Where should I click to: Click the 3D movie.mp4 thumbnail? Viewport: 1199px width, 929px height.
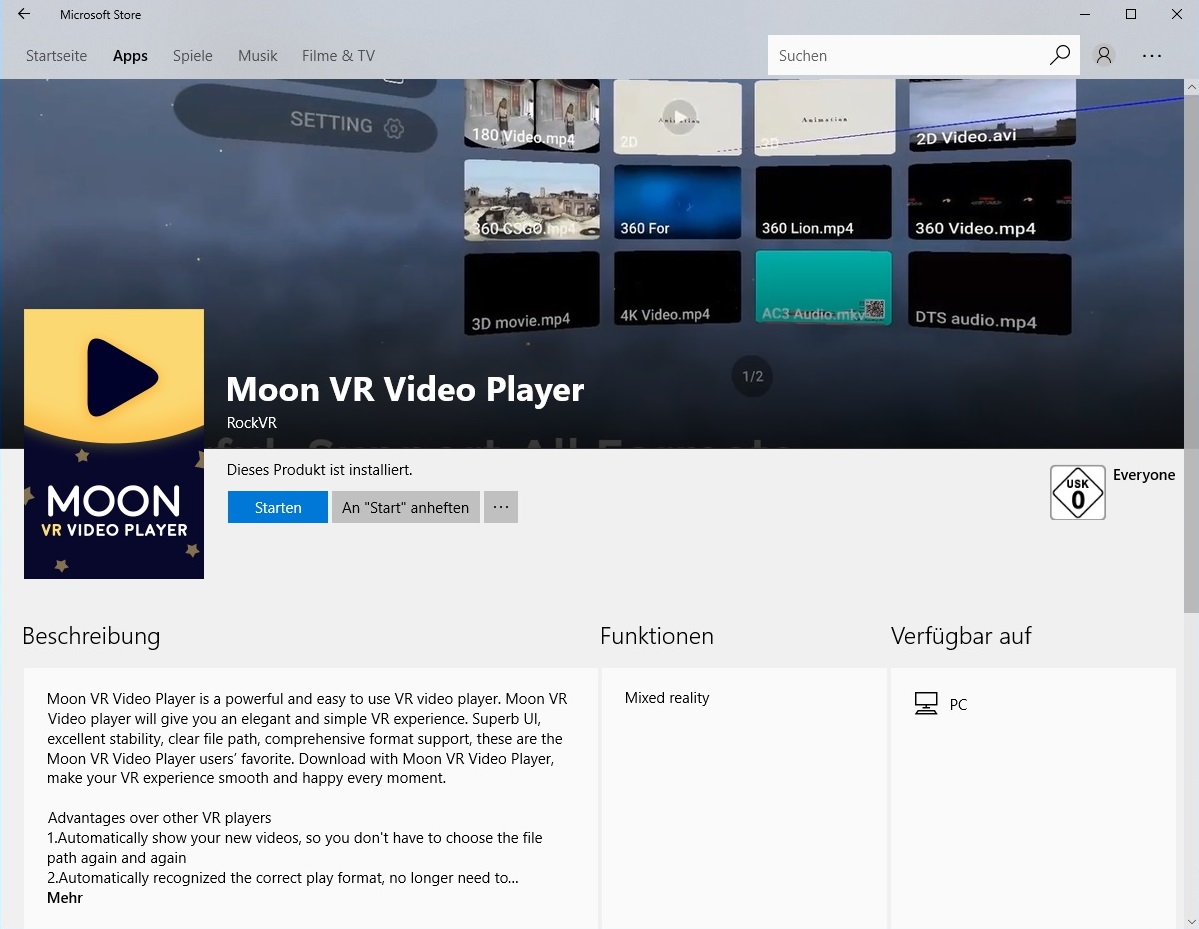coord(531,293)
